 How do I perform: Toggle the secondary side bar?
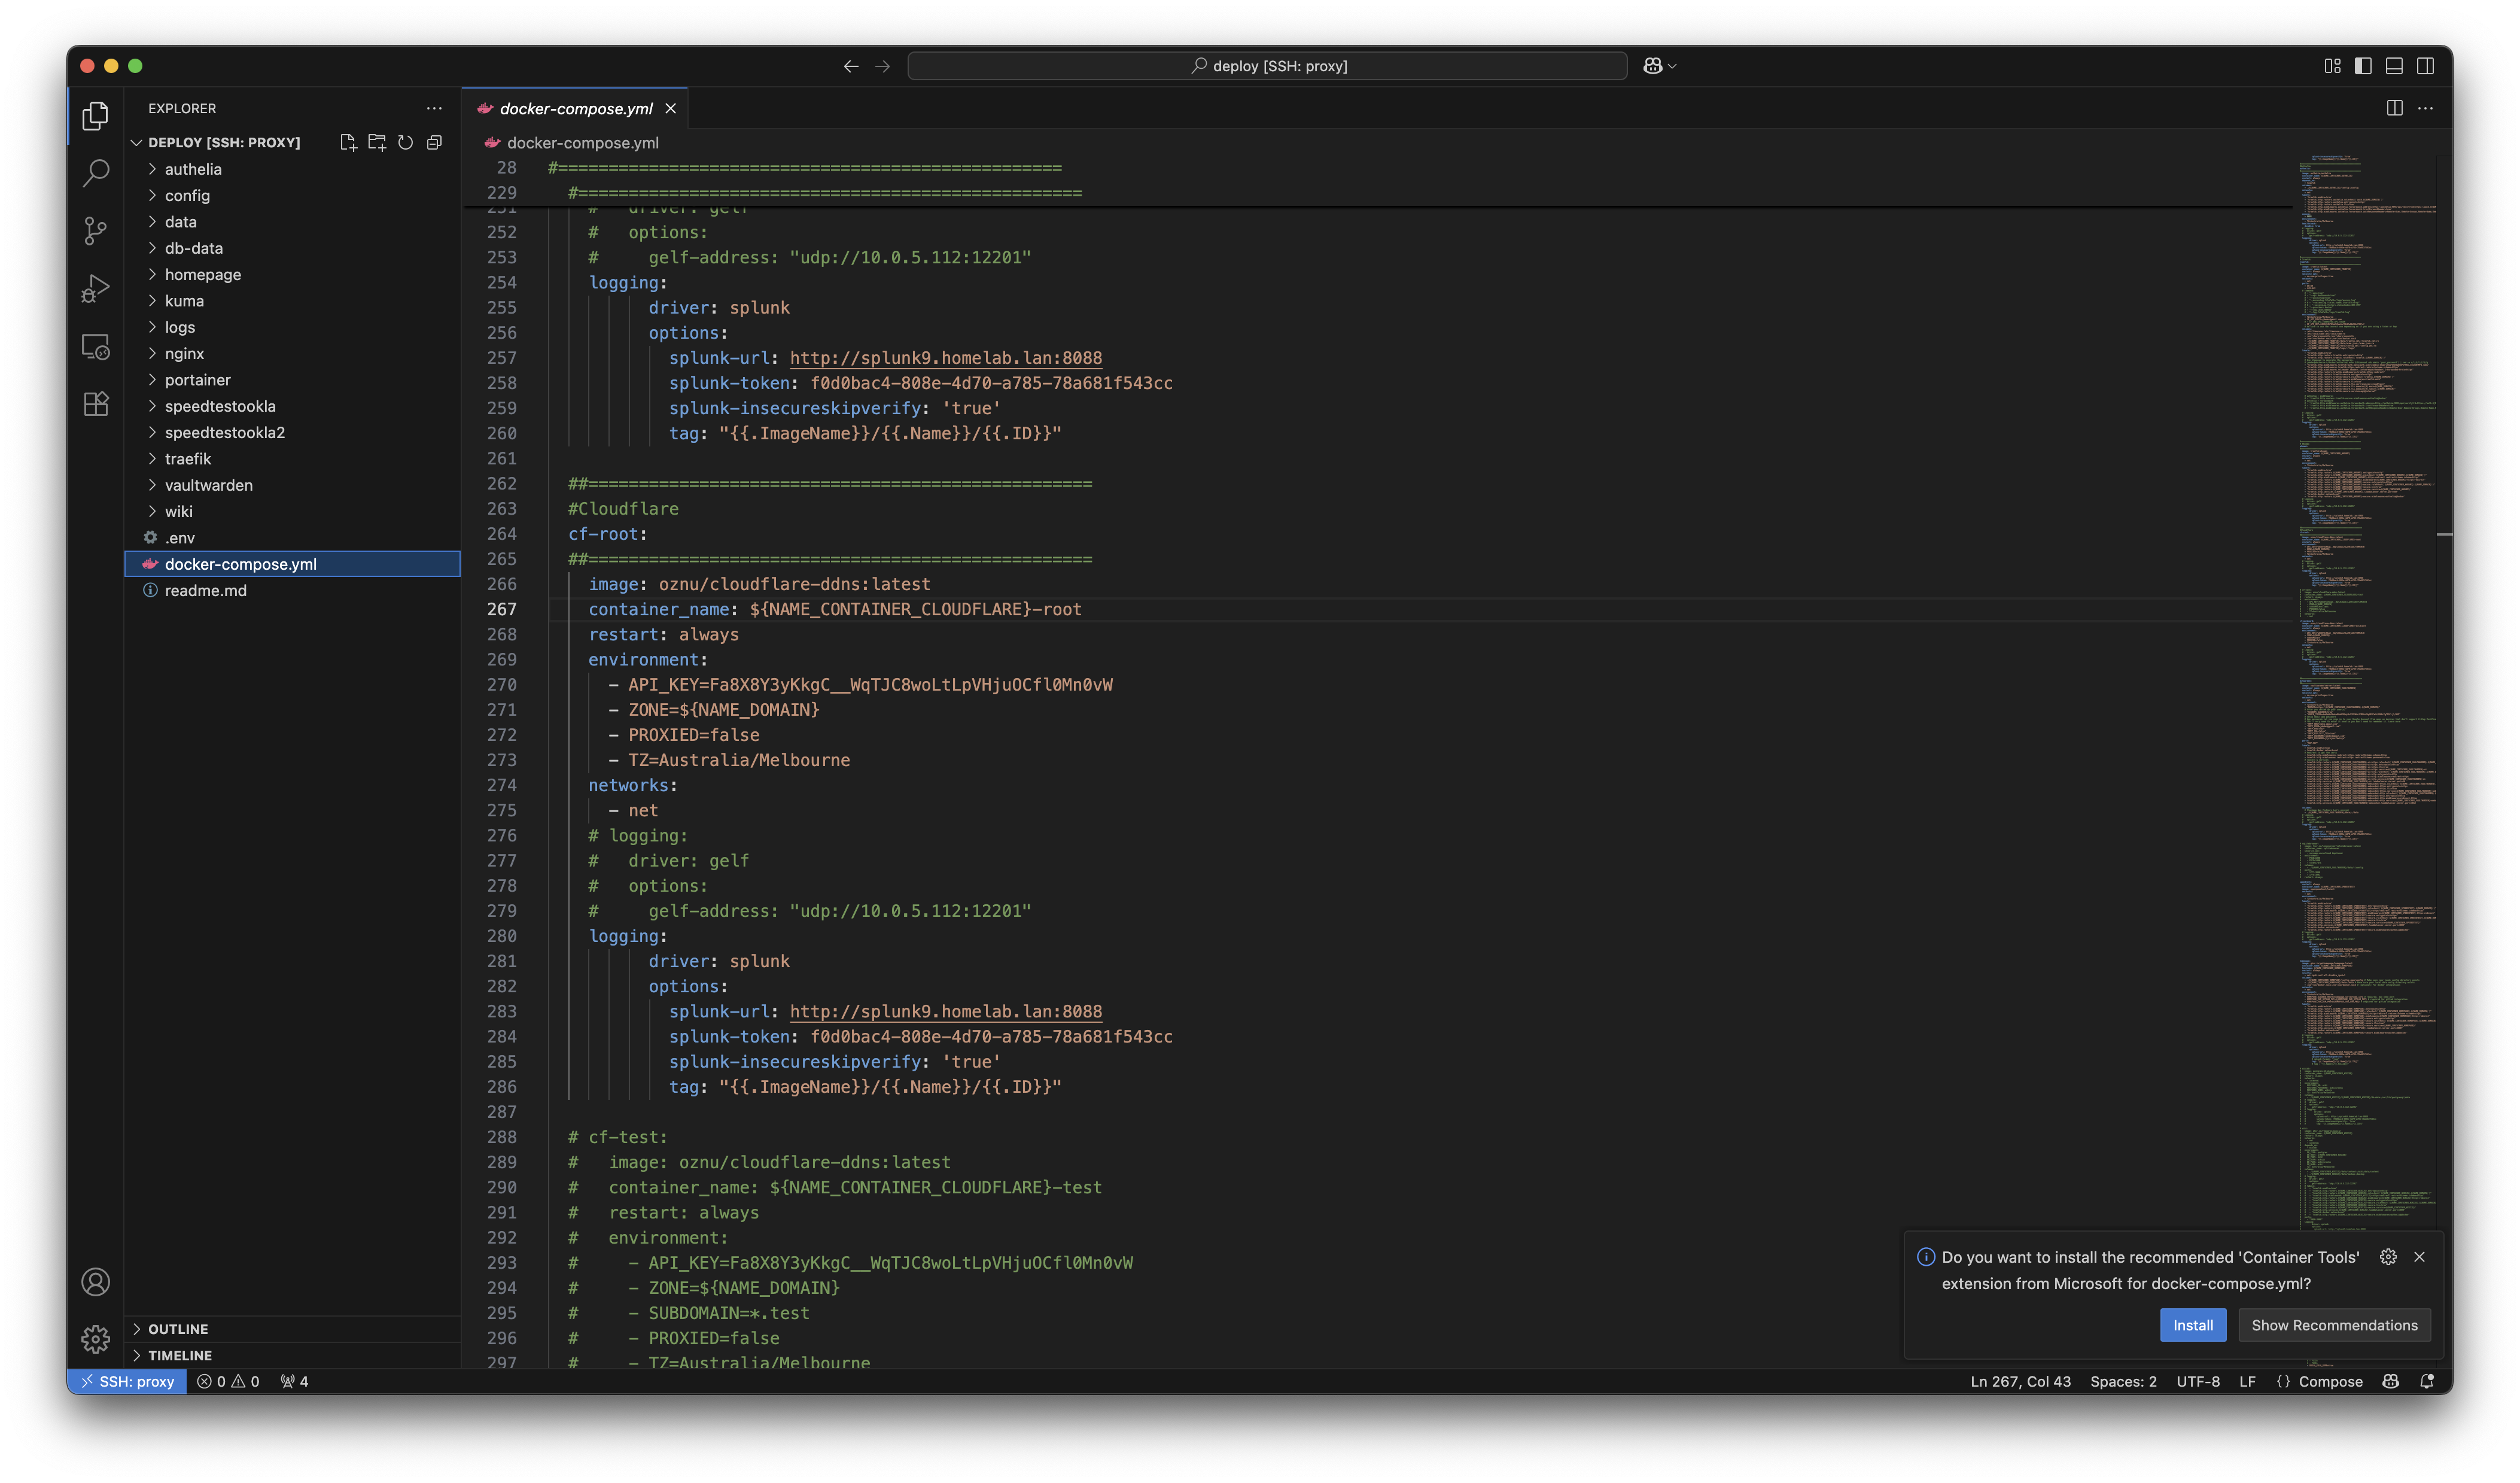point(2425,66)
